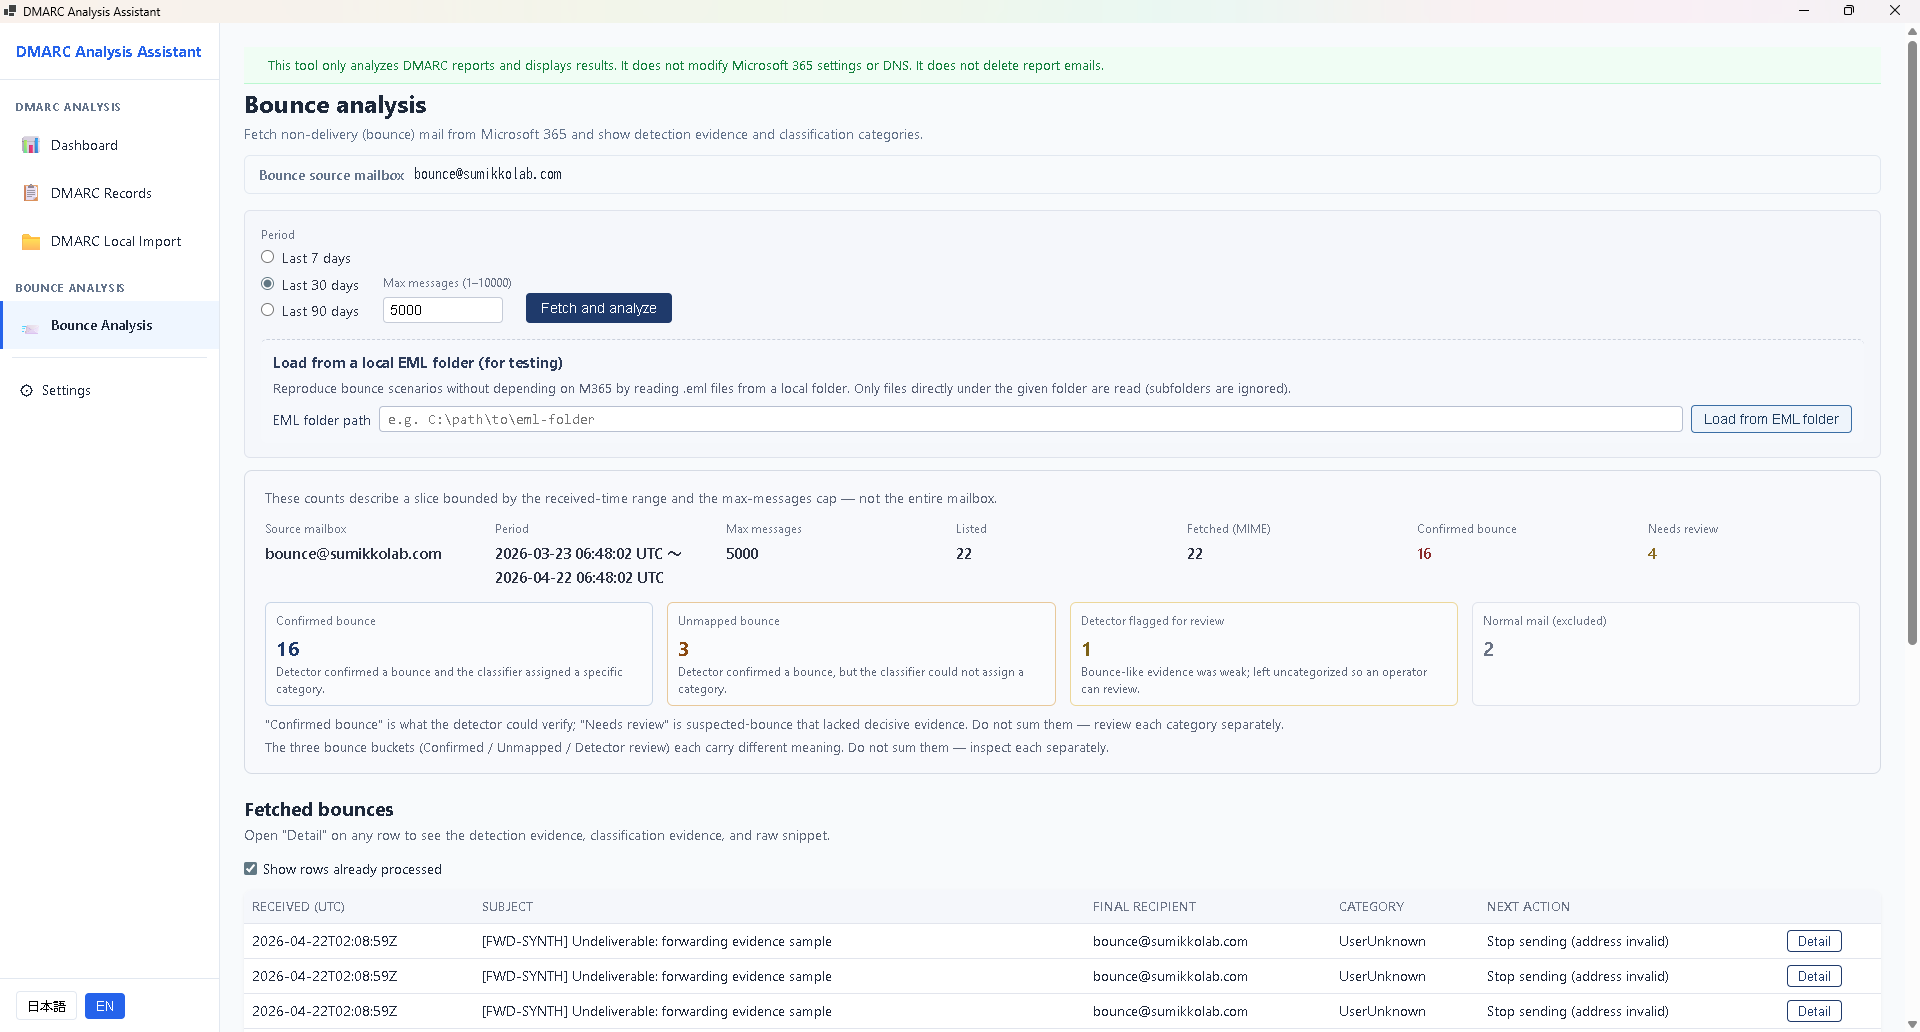Screen dimensions: 1920x1032
Task: Click the scrollbar down arrow
Action: (1912, 1024)
